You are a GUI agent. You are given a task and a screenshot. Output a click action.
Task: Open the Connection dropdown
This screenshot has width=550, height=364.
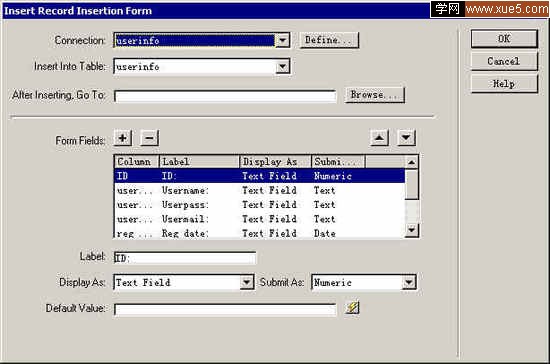pos(282,41)
